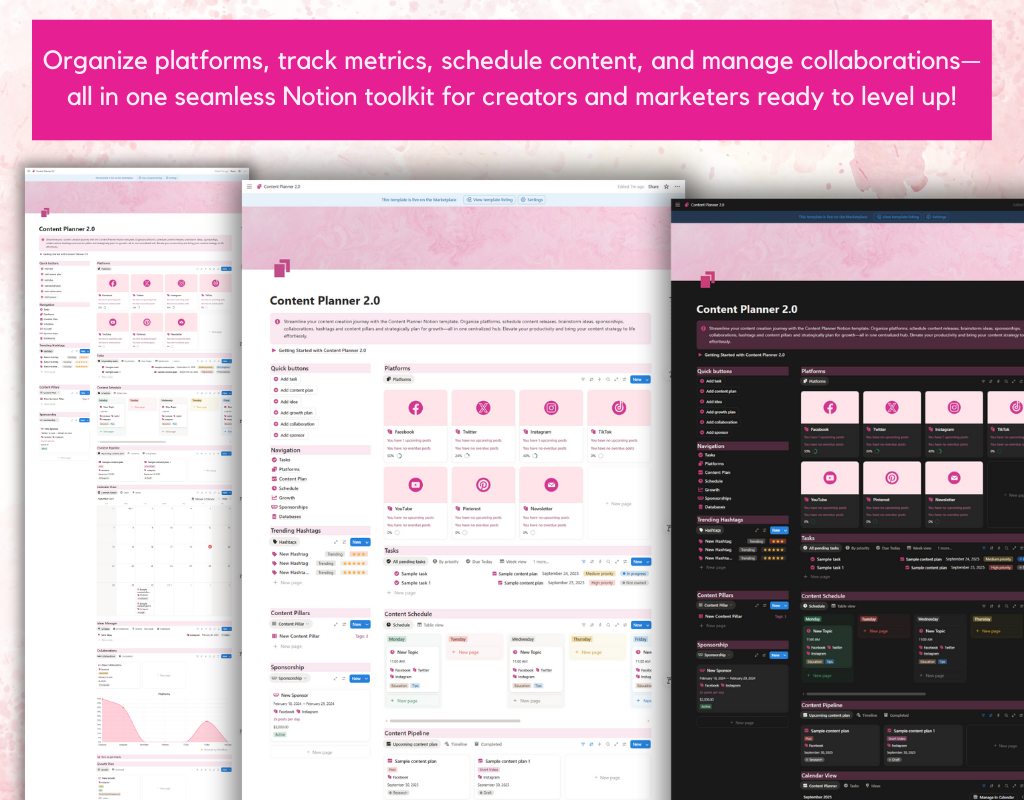Click the Add sponsor quick button in the middle window

tap(289, 435)
